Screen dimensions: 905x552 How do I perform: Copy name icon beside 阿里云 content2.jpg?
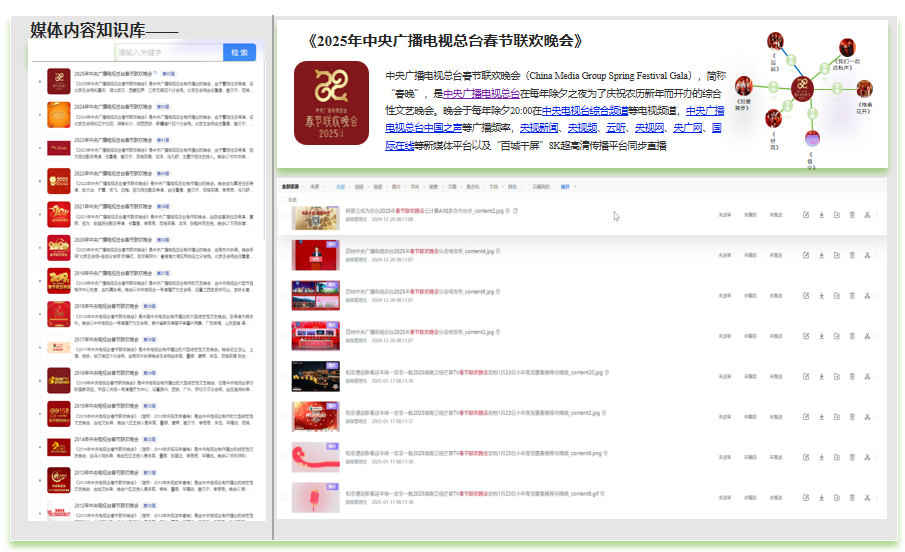(x=515, y=211)
